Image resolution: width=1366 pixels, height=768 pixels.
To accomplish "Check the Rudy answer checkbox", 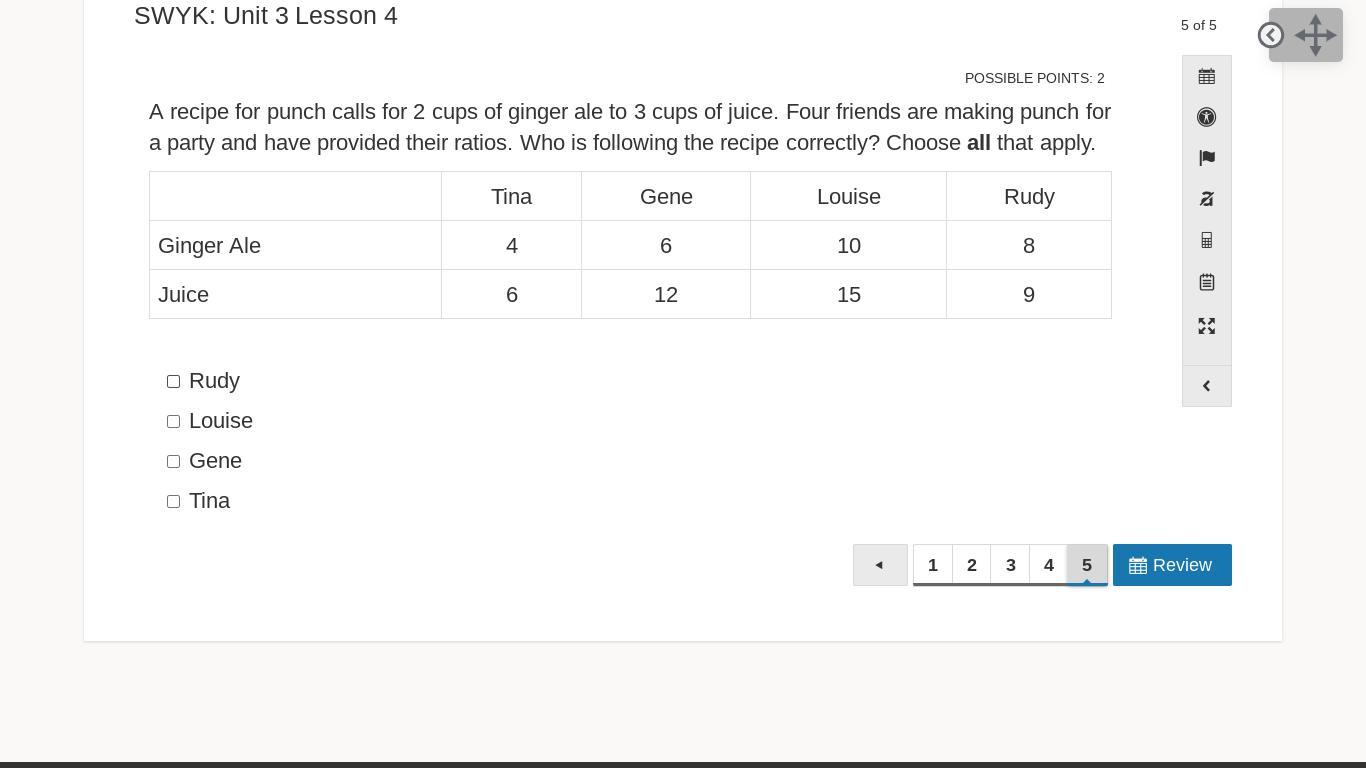I will click(174, 382).
